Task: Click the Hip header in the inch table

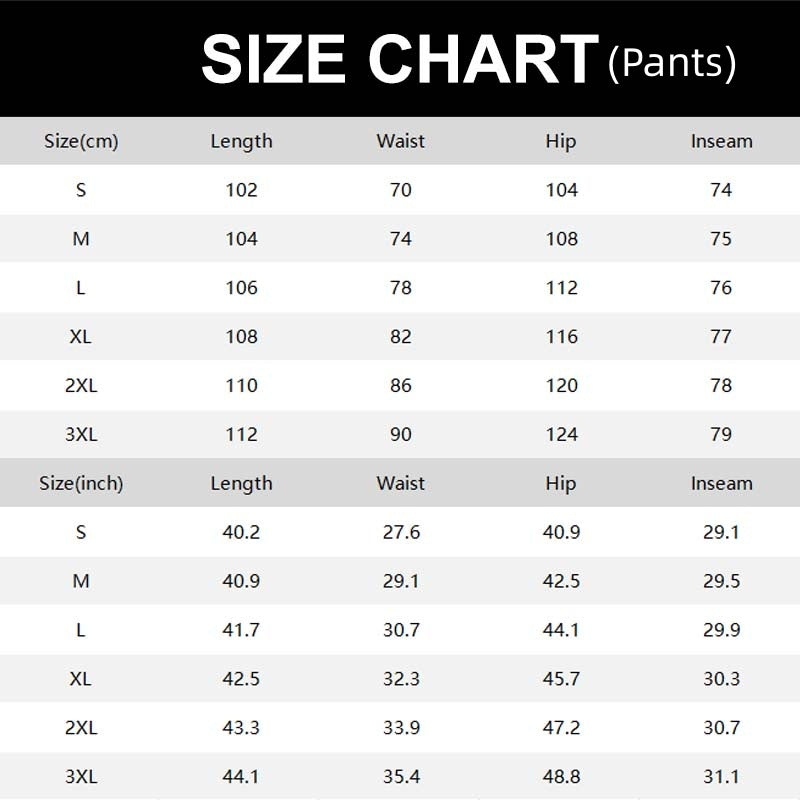Action: point(561,483)
